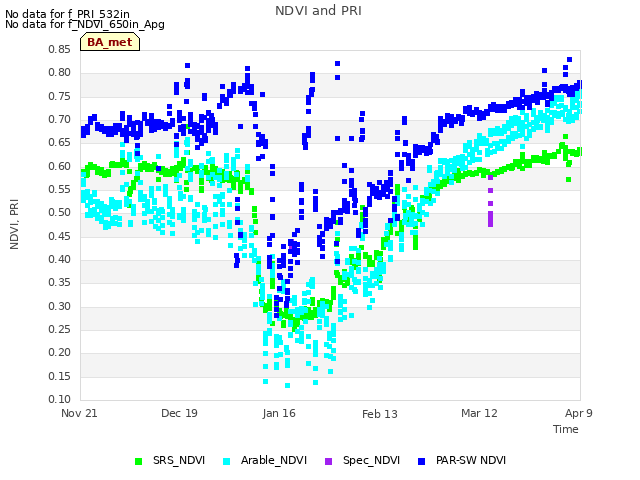Toggle the Spec_NDVI legend entry
Viewport: 640px width, 480px height.
pos(362,461)
